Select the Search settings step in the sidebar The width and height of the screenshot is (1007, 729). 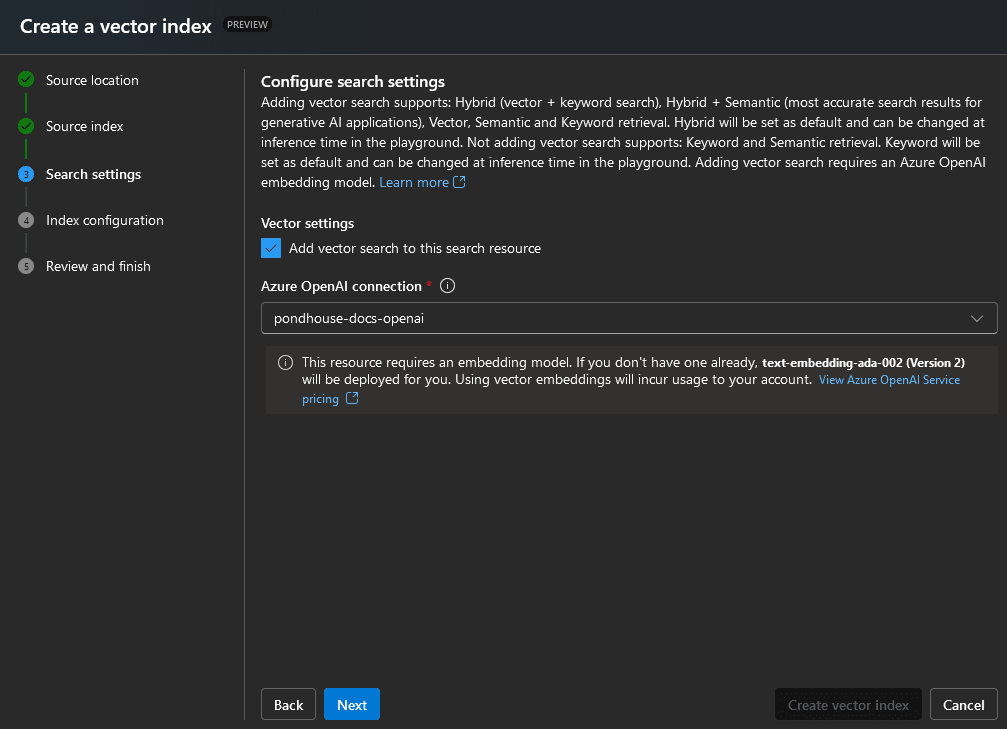pyautogui.click(x=92, y=174)
